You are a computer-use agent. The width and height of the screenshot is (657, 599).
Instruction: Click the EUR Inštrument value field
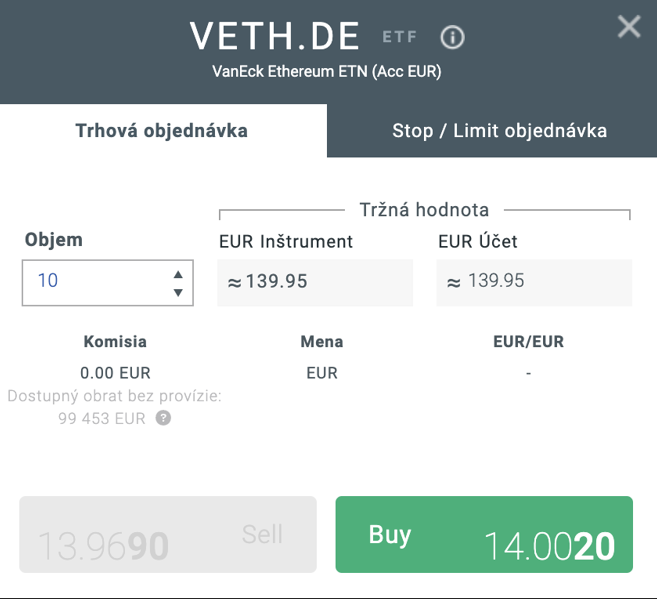point(315,282)
